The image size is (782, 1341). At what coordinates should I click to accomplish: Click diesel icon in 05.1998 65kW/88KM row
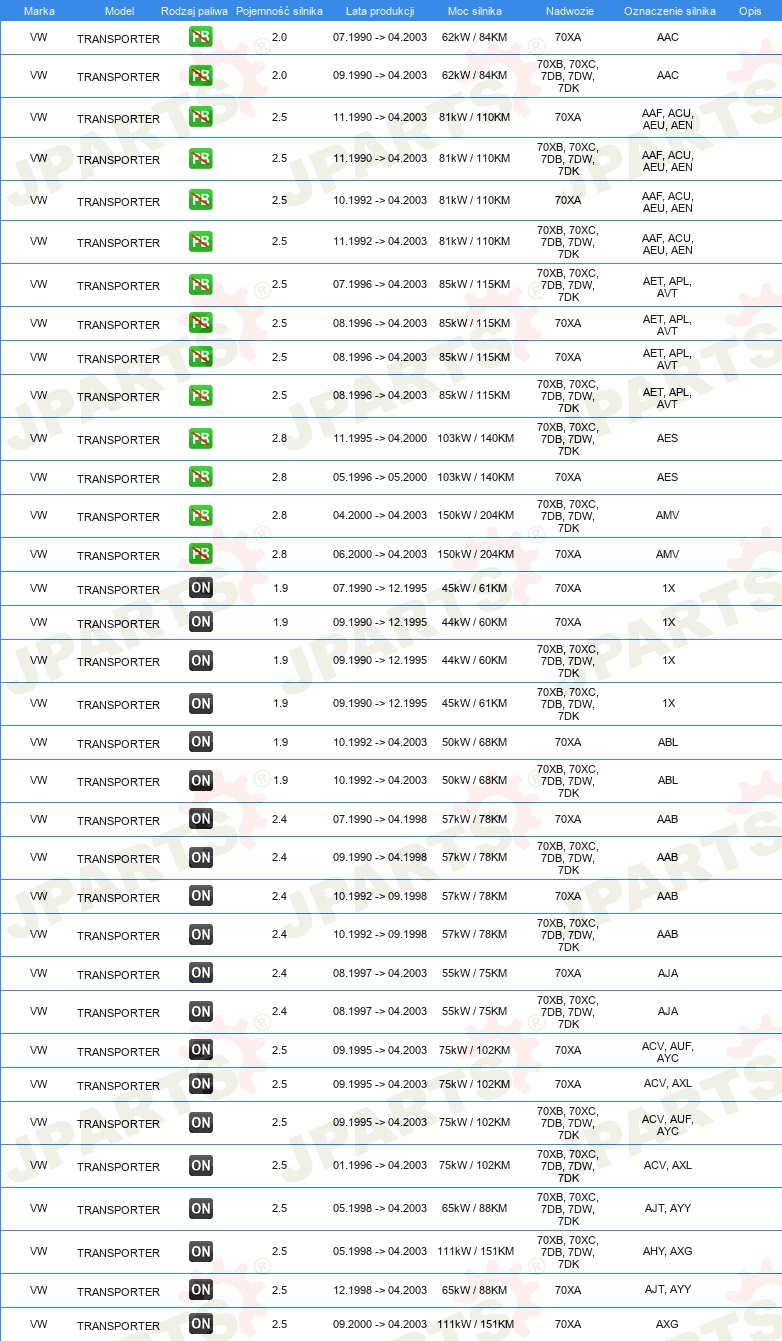[200, 1208]
